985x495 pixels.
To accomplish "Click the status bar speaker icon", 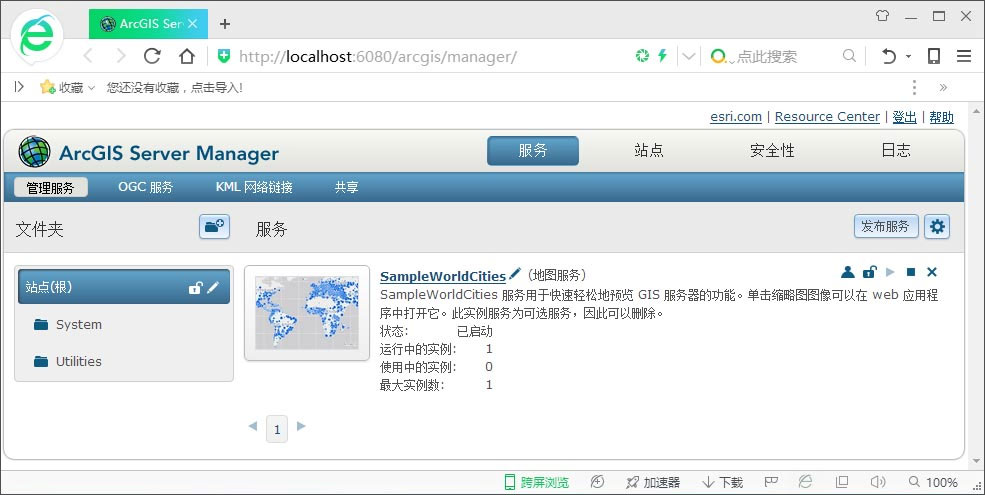I will click(878, 482).
